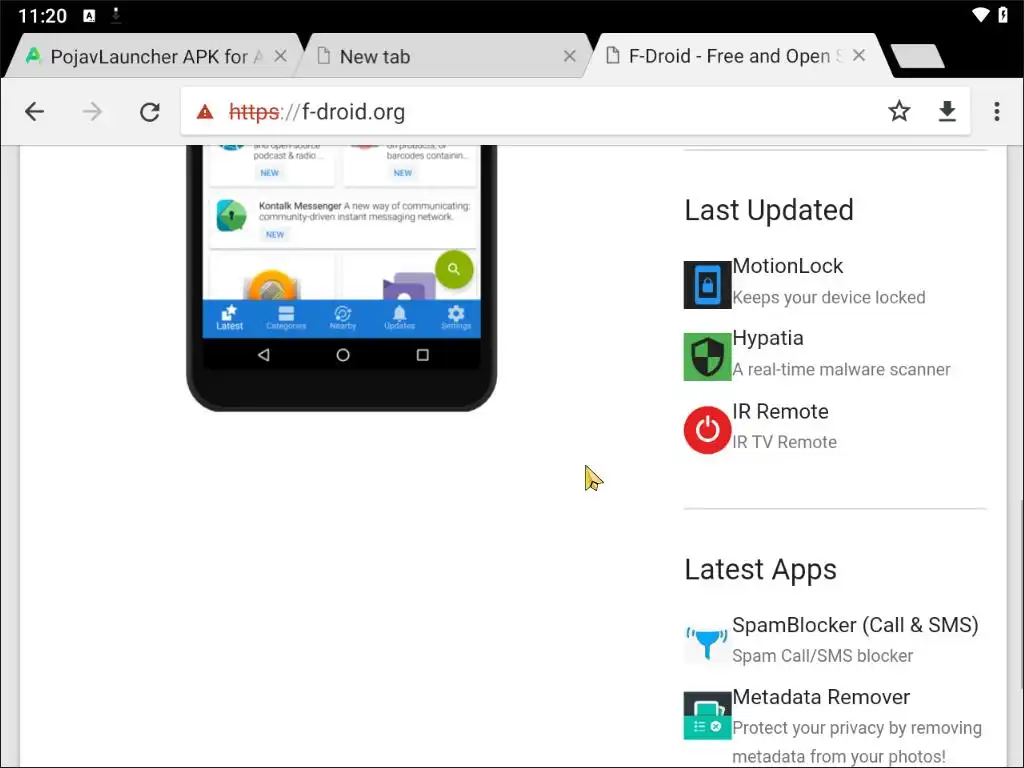1024x768 pixels.
Task: Click the Kontalk Messenger icon in mockup
Action: (x=232, y=216)
